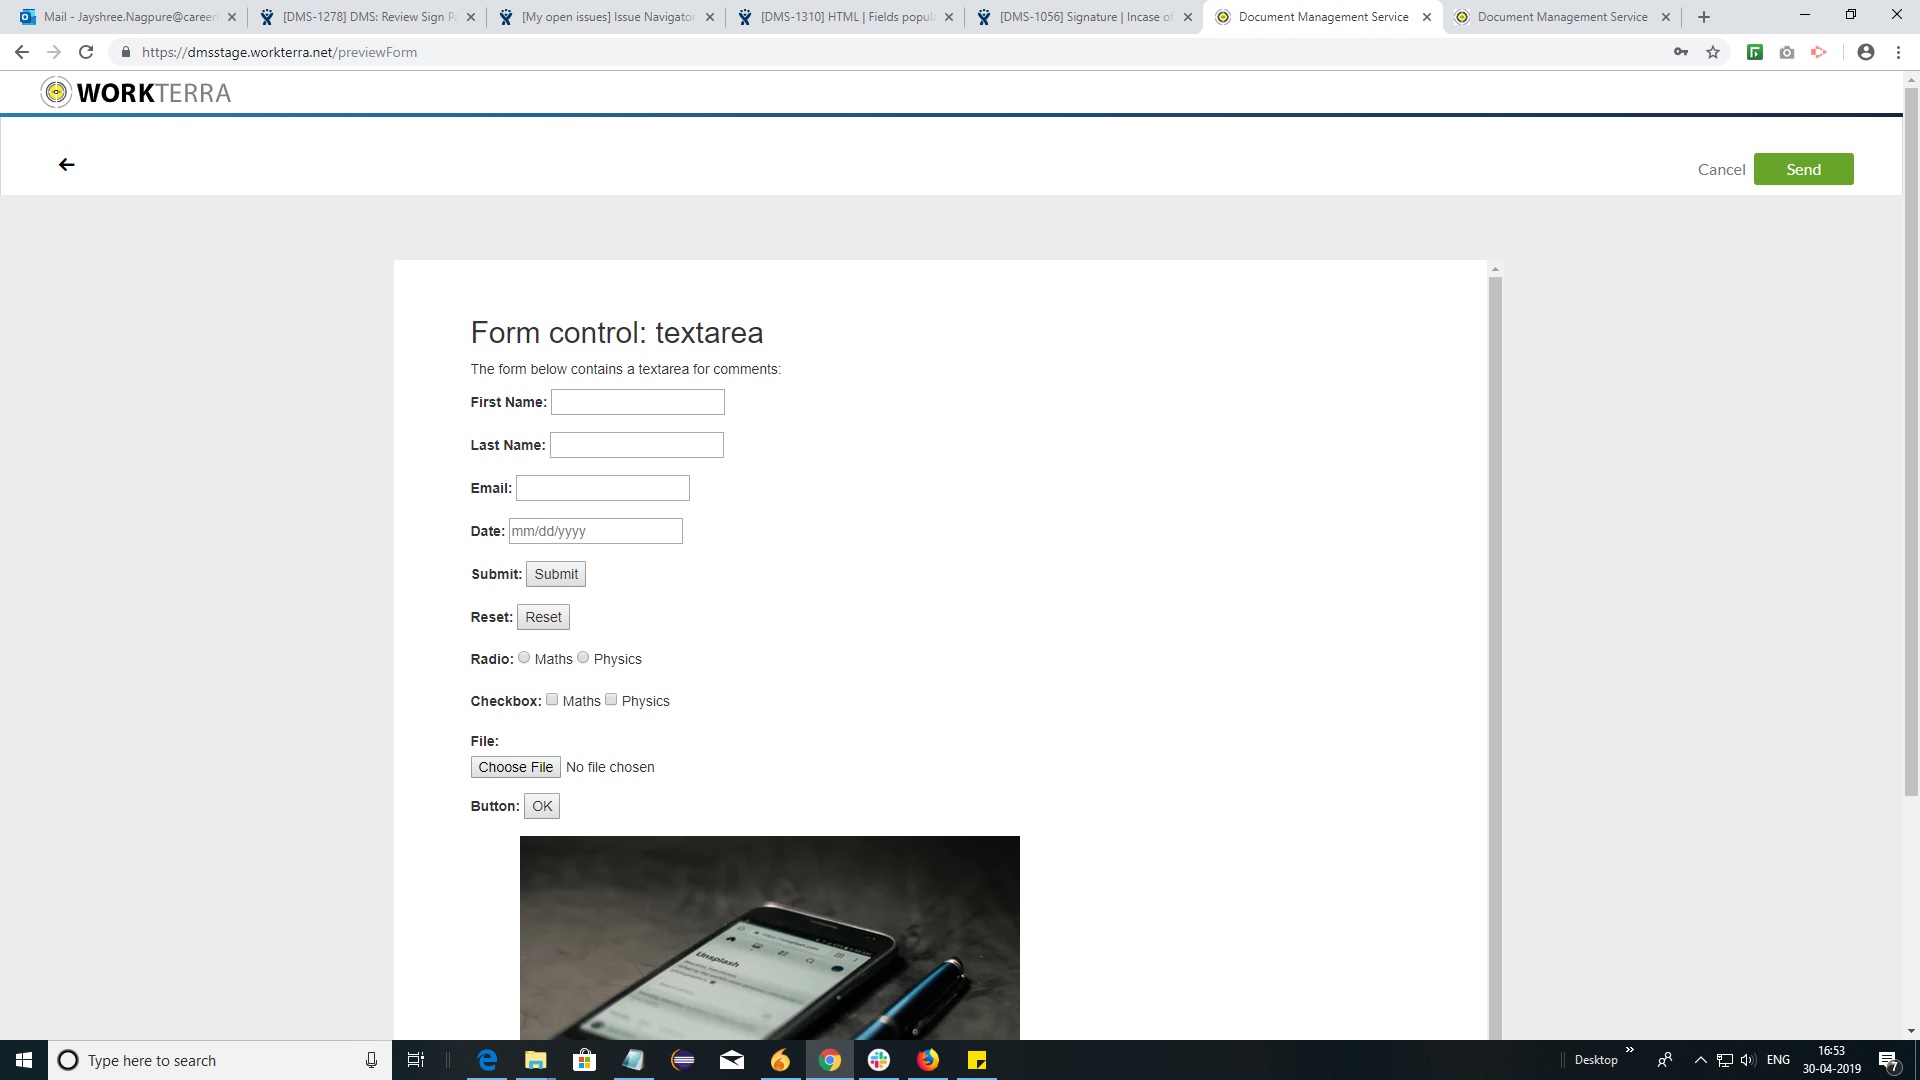Click the Reset button in the form

[543, 617]
